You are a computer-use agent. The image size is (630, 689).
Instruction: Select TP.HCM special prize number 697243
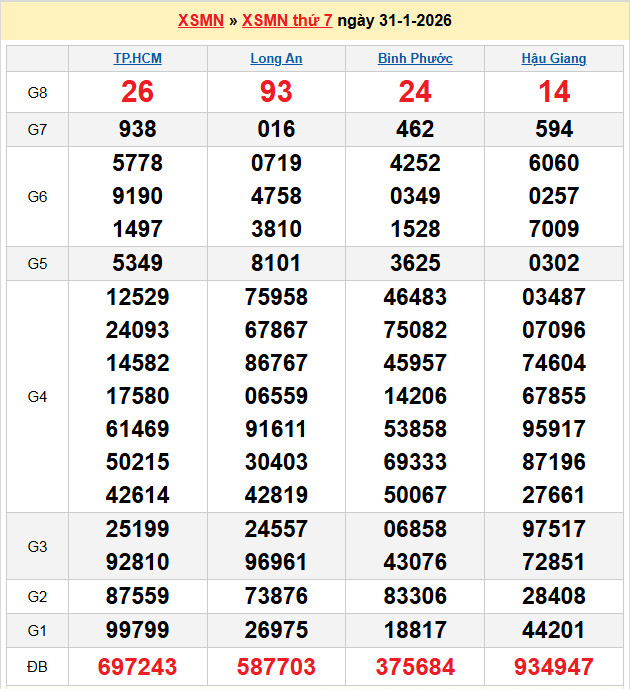tap(137, 667)
